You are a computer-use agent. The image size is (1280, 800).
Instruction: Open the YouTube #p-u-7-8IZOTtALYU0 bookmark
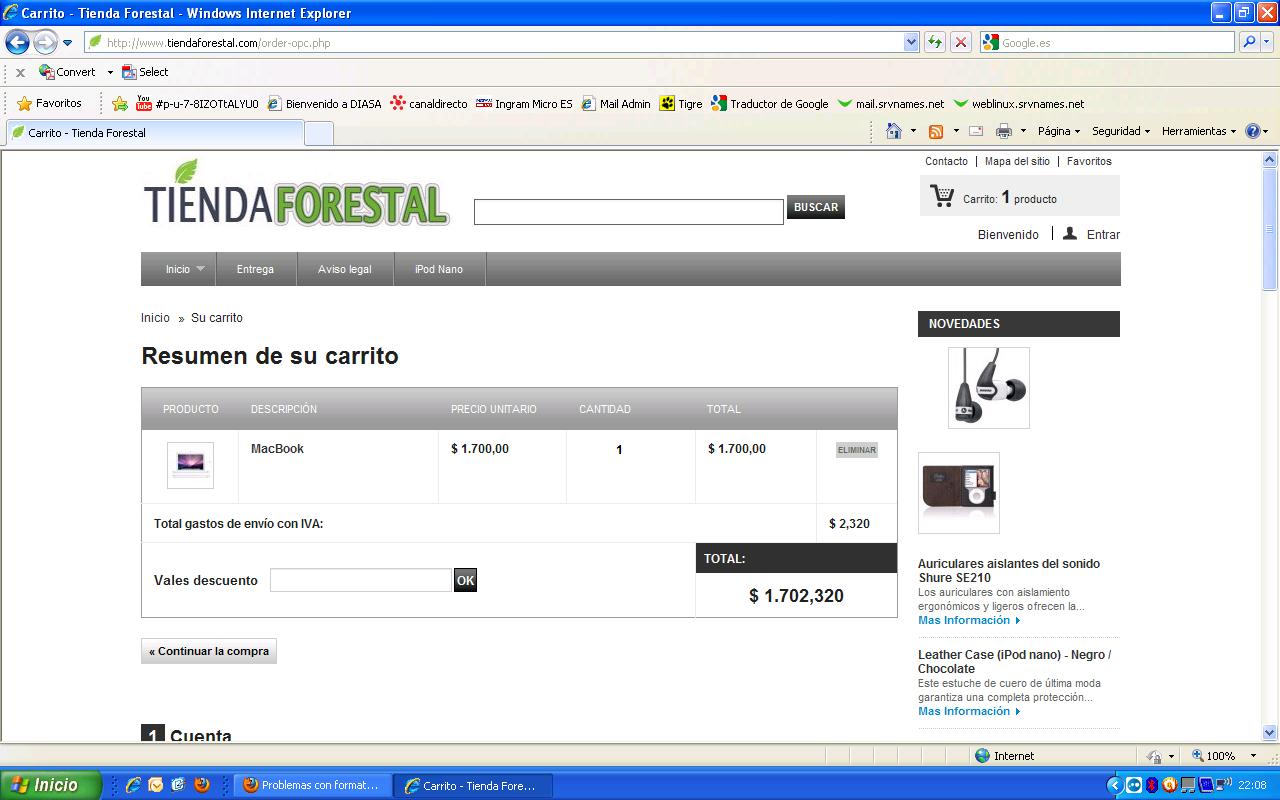197,103
